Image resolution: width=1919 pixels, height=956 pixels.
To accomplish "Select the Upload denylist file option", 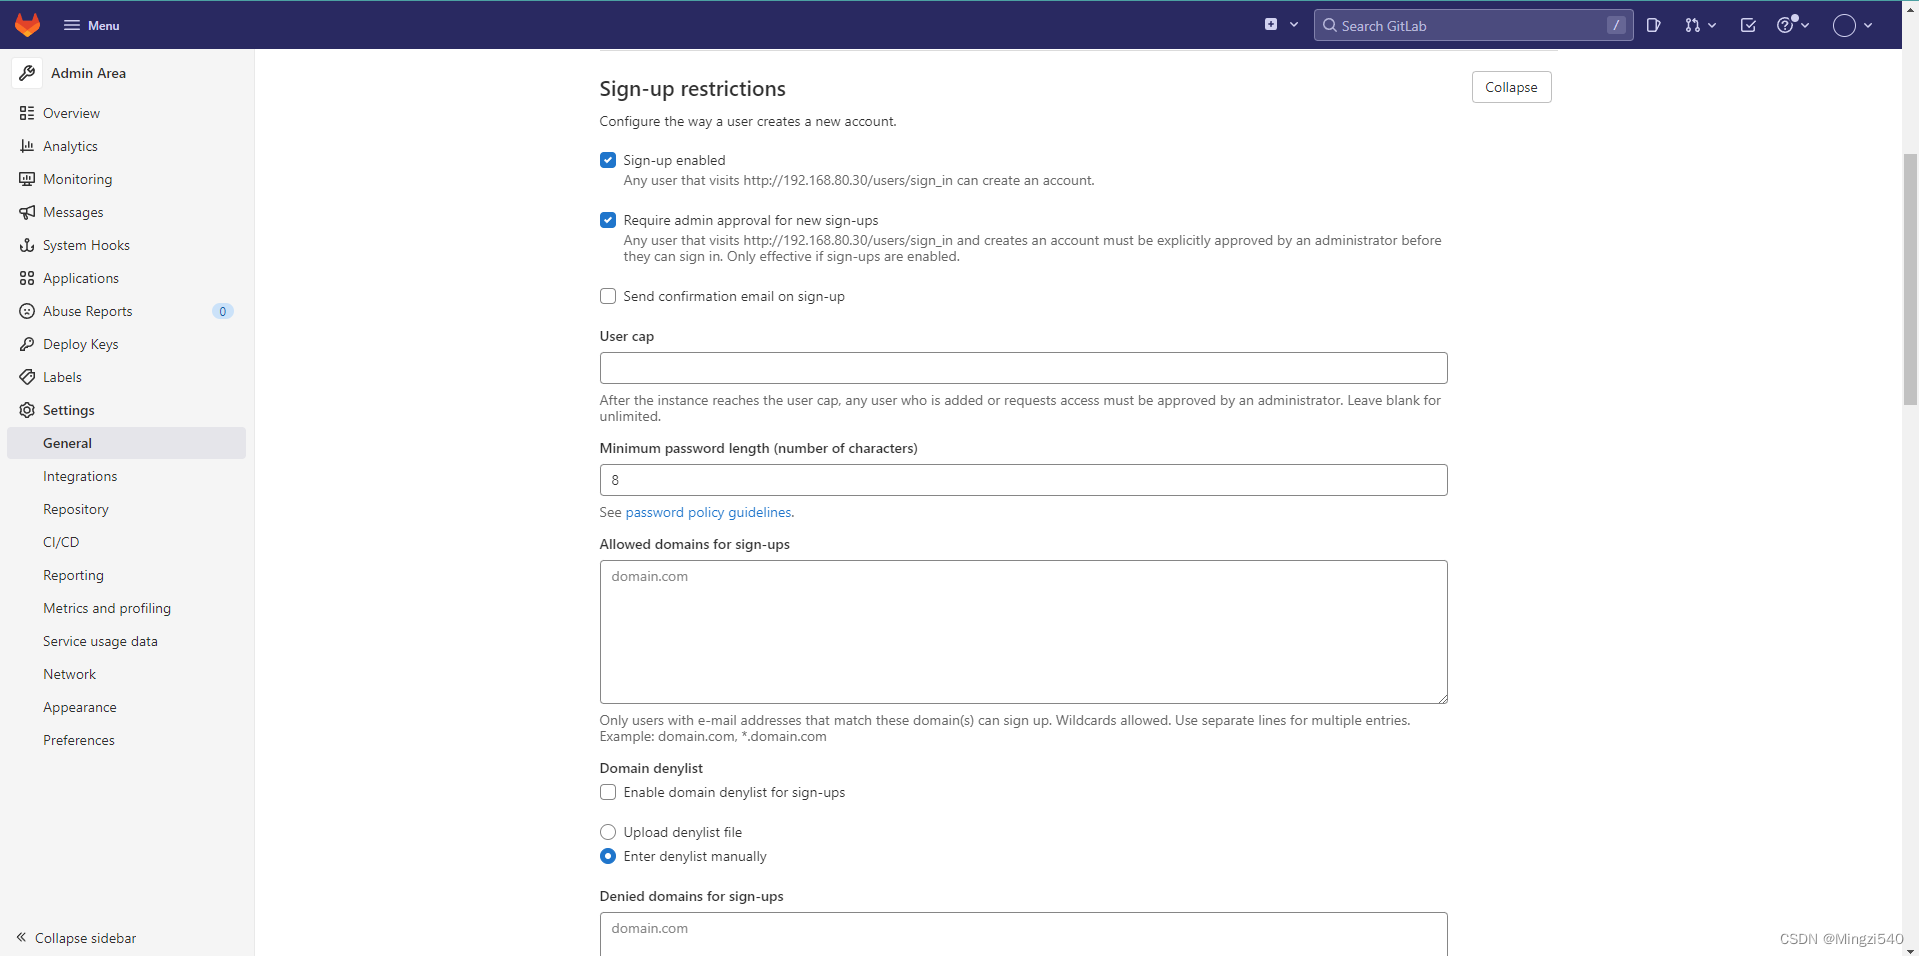I will (608, 832).
